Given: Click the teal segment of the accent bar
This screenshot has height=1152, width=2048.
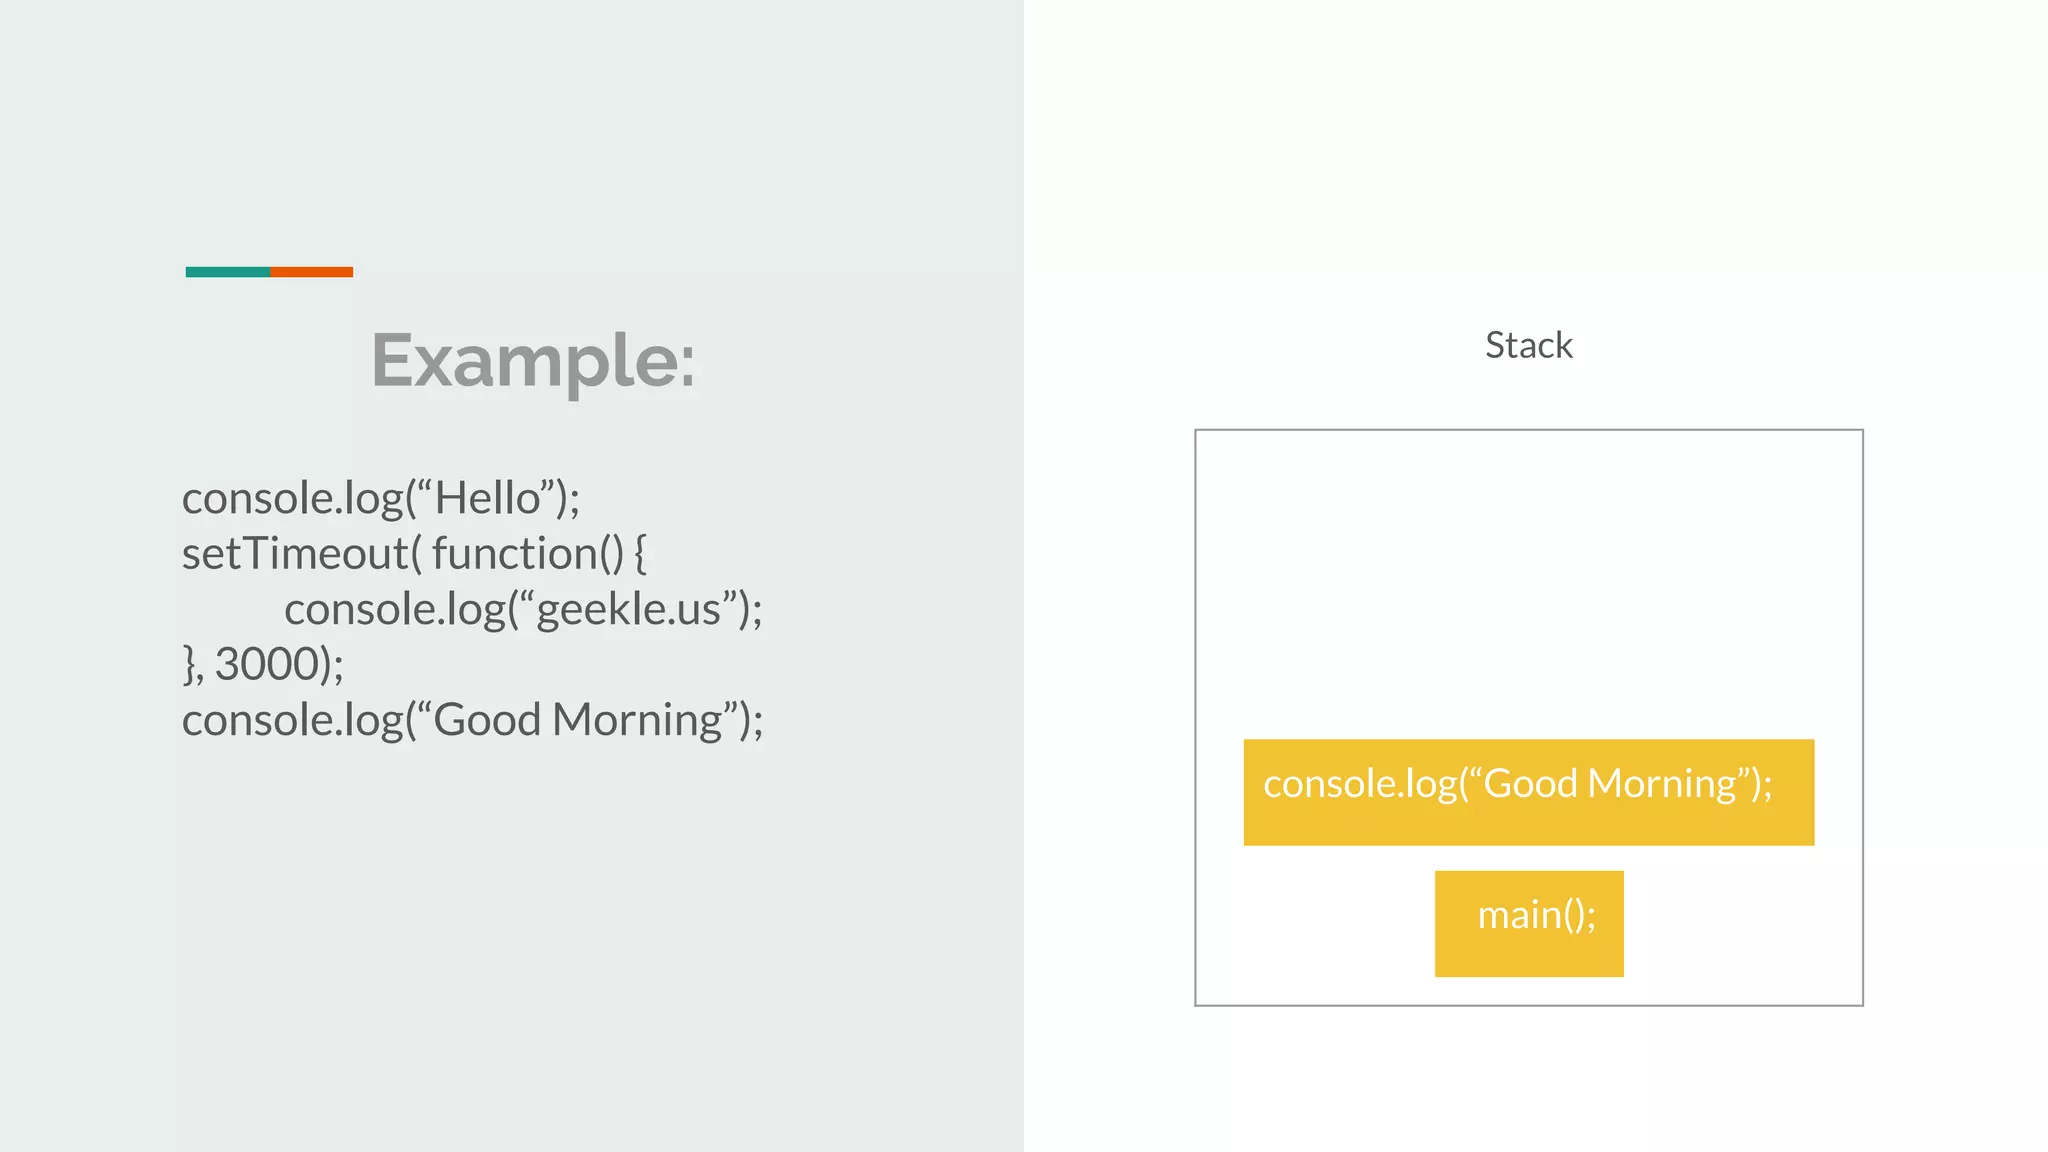Looking at the screenshot, I should coord(227,272).
